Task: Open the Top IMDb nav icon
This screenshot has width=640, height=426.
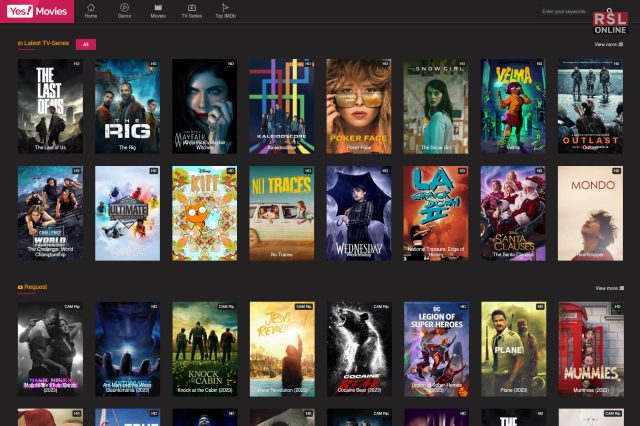Action: (x=225, y=11)
